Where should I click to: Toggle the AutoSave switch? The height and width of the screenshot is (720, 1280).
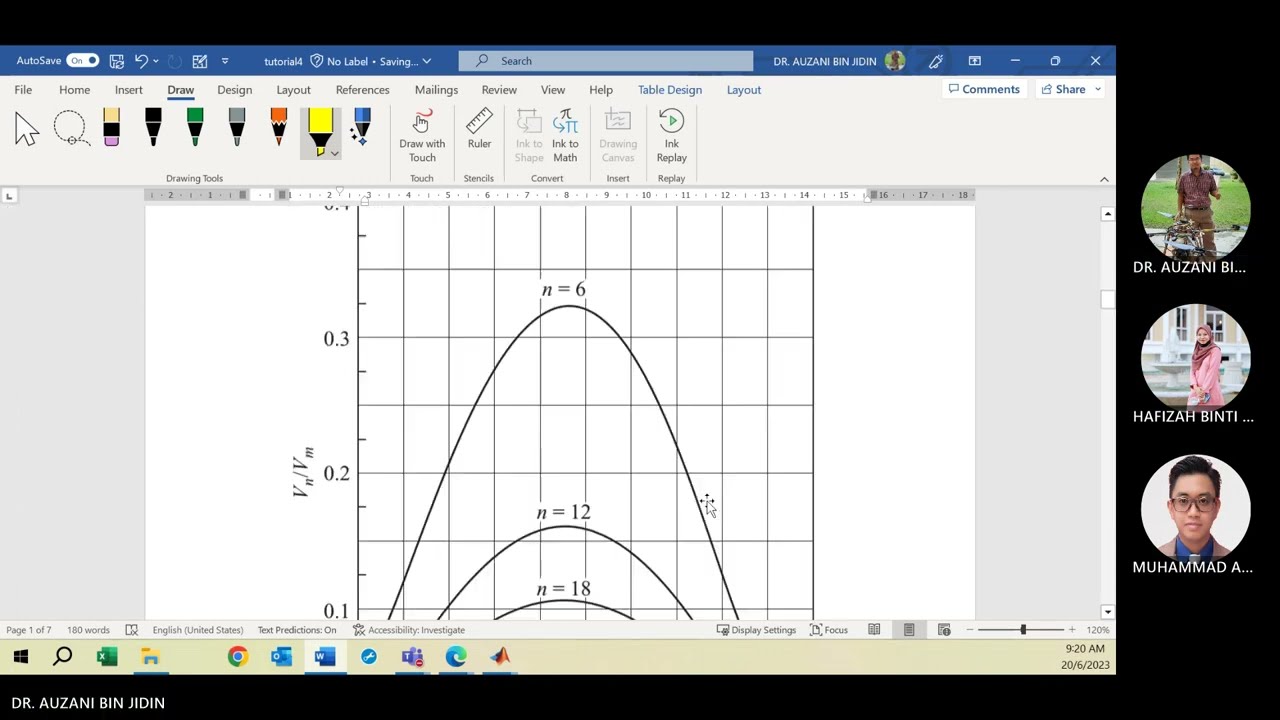click(83, 61)
